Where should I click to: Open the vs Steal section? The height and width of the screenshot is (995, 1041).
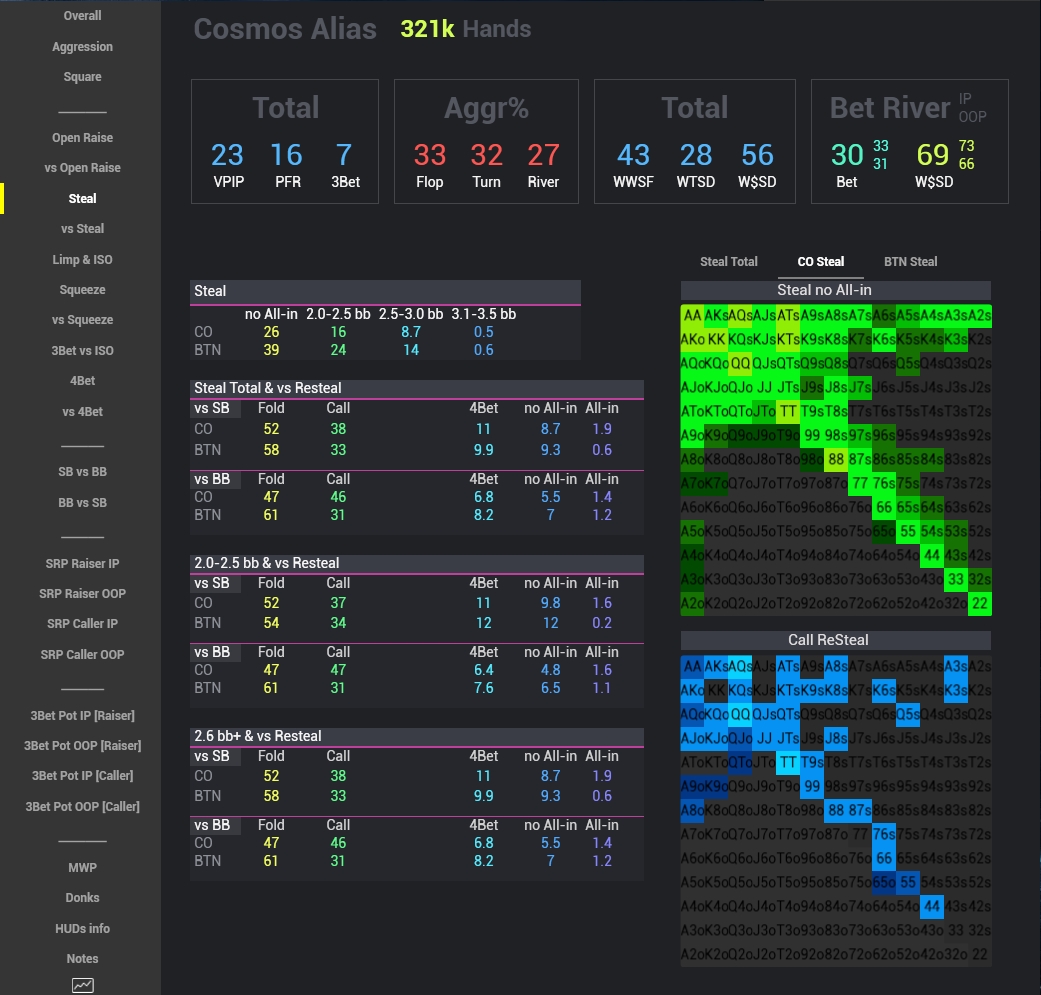coord(82,228)
